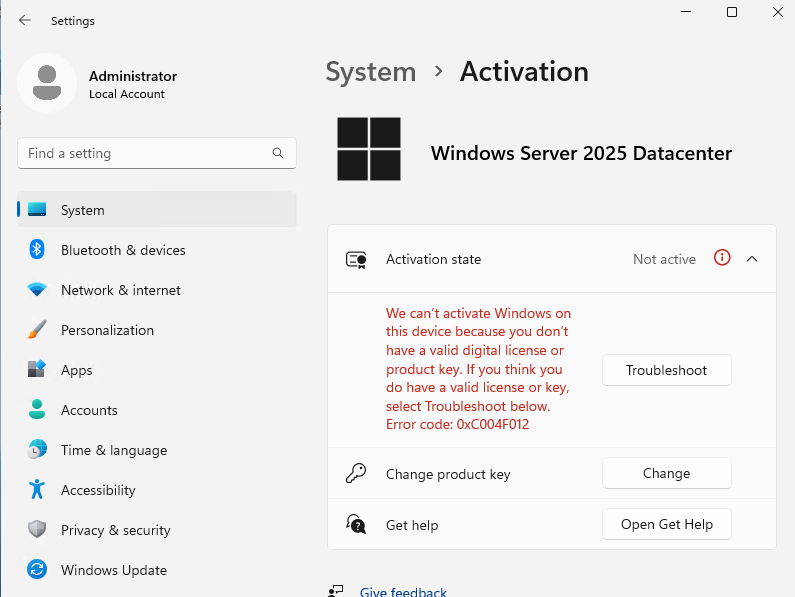Open Windows Update settings

(x=157, y=570)
